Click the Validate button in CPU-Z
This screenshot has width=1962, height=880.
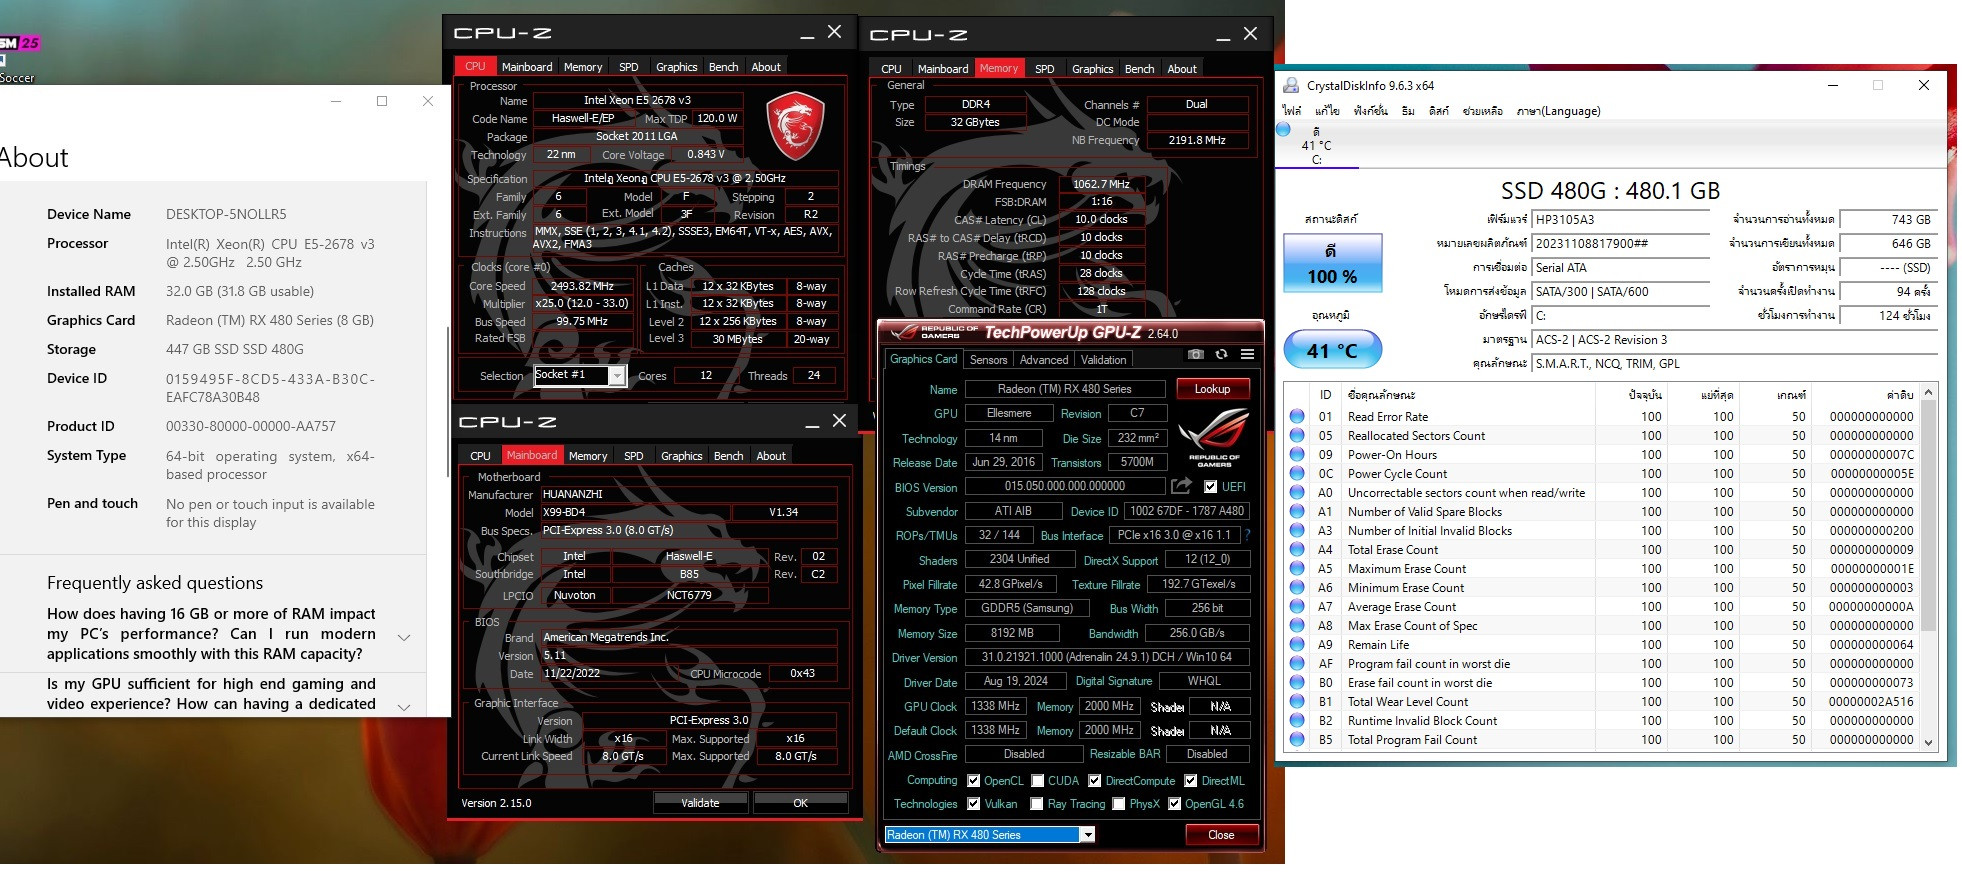point(700,803)
